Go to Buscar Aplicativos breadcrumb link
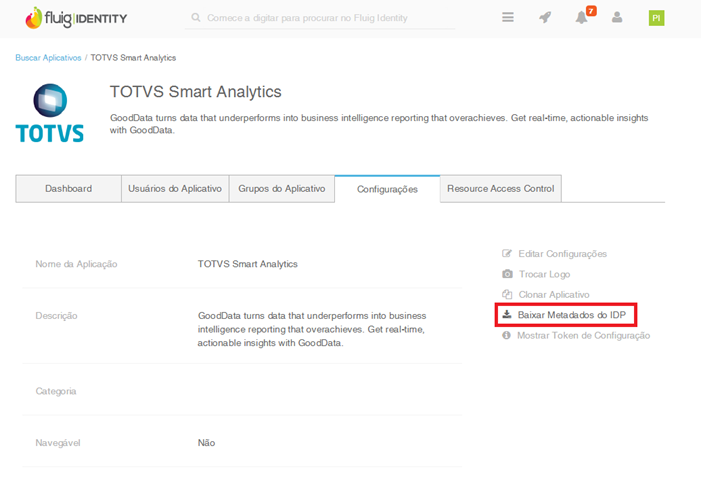 click(48, 58)
